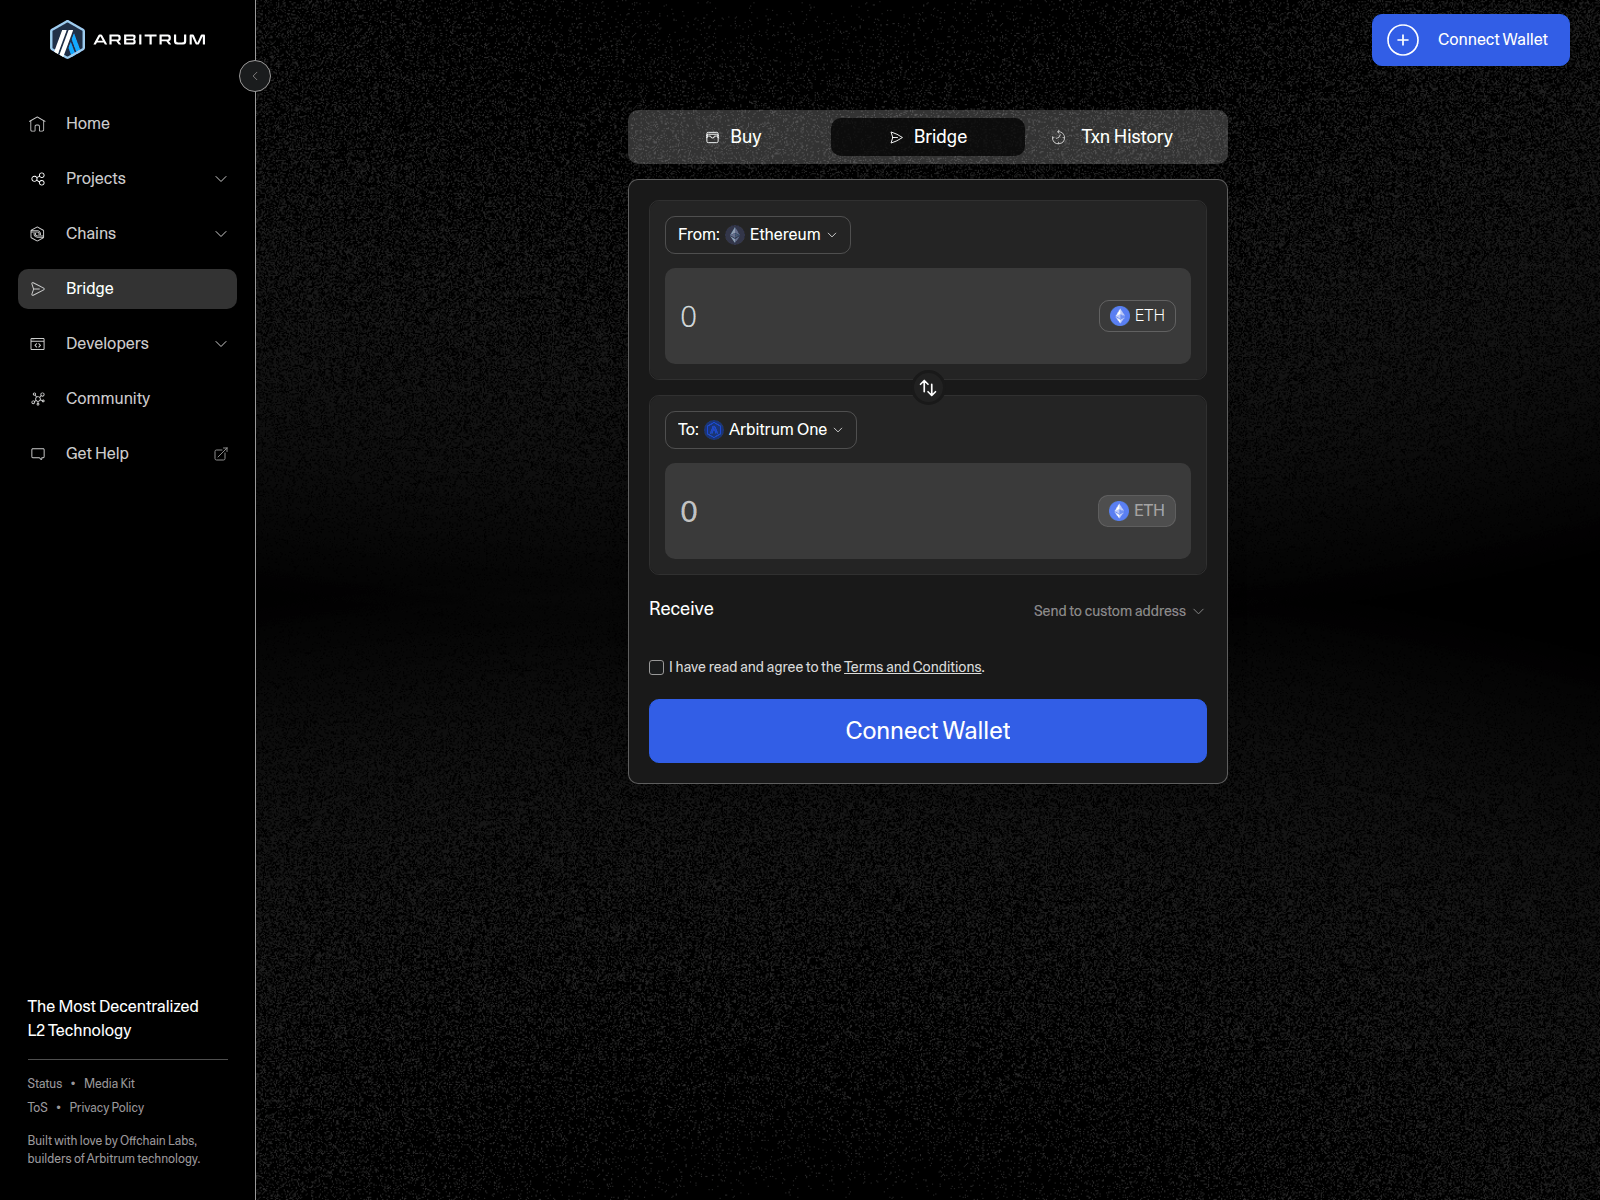Click the large Connect Wallet button
1600x1200 pixels.
click(x=928, y=731)
